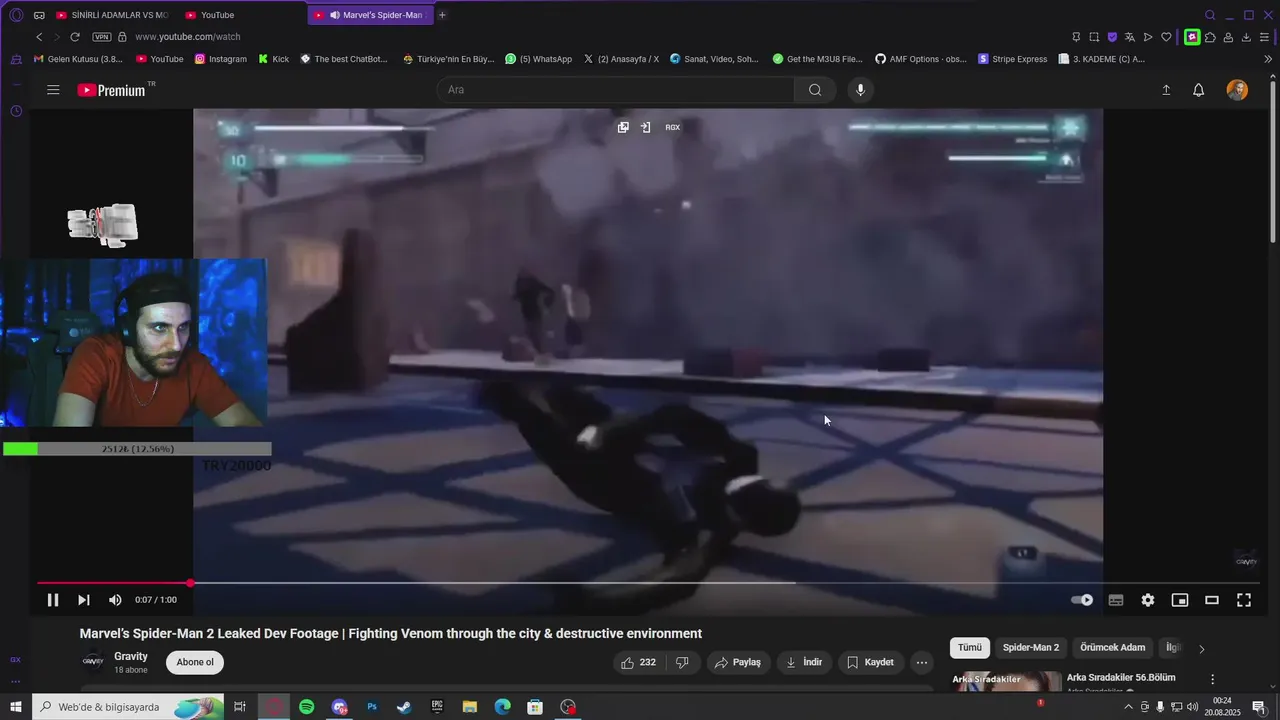Switch to the 'SİNİRLİ ADAMLAR VS' tab

(113, 15)
